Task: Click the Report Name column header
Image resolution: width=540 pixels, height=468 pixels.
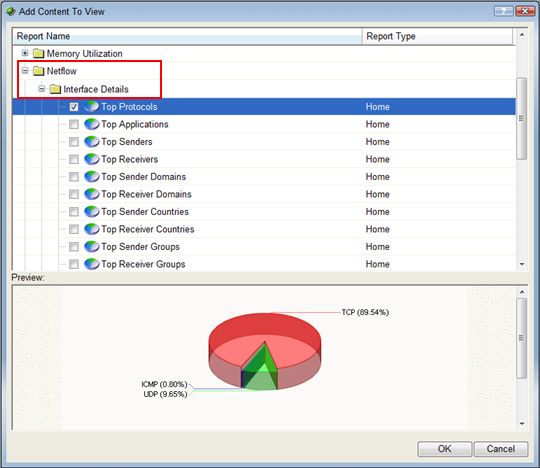Action: (x=187, y=36)
